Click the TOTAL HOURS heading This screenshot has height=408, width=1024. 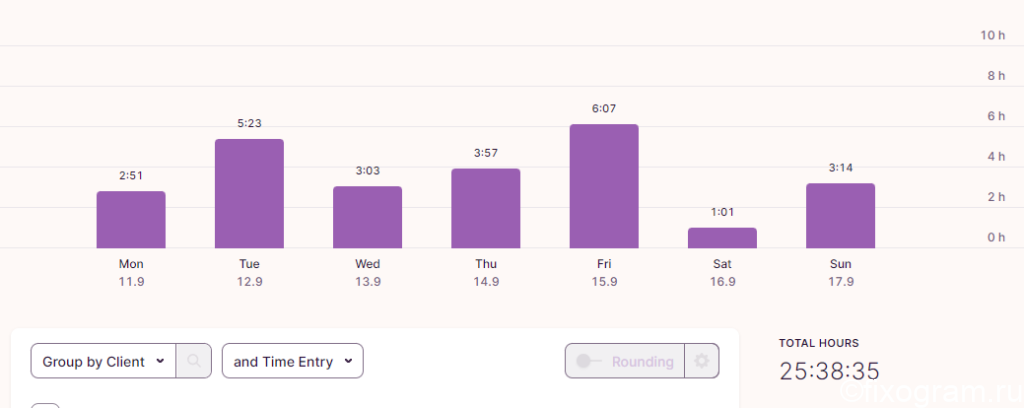click(x=819, y=343)
